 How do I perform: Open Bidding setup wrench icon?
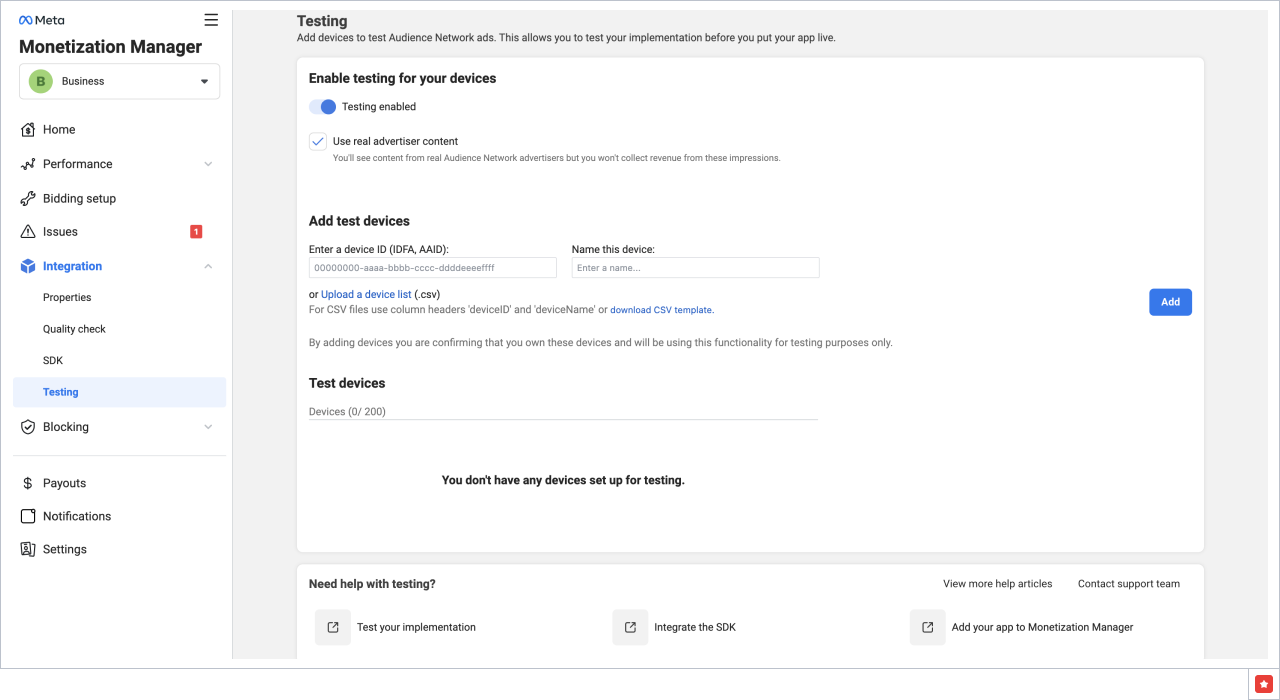[28, 199]
